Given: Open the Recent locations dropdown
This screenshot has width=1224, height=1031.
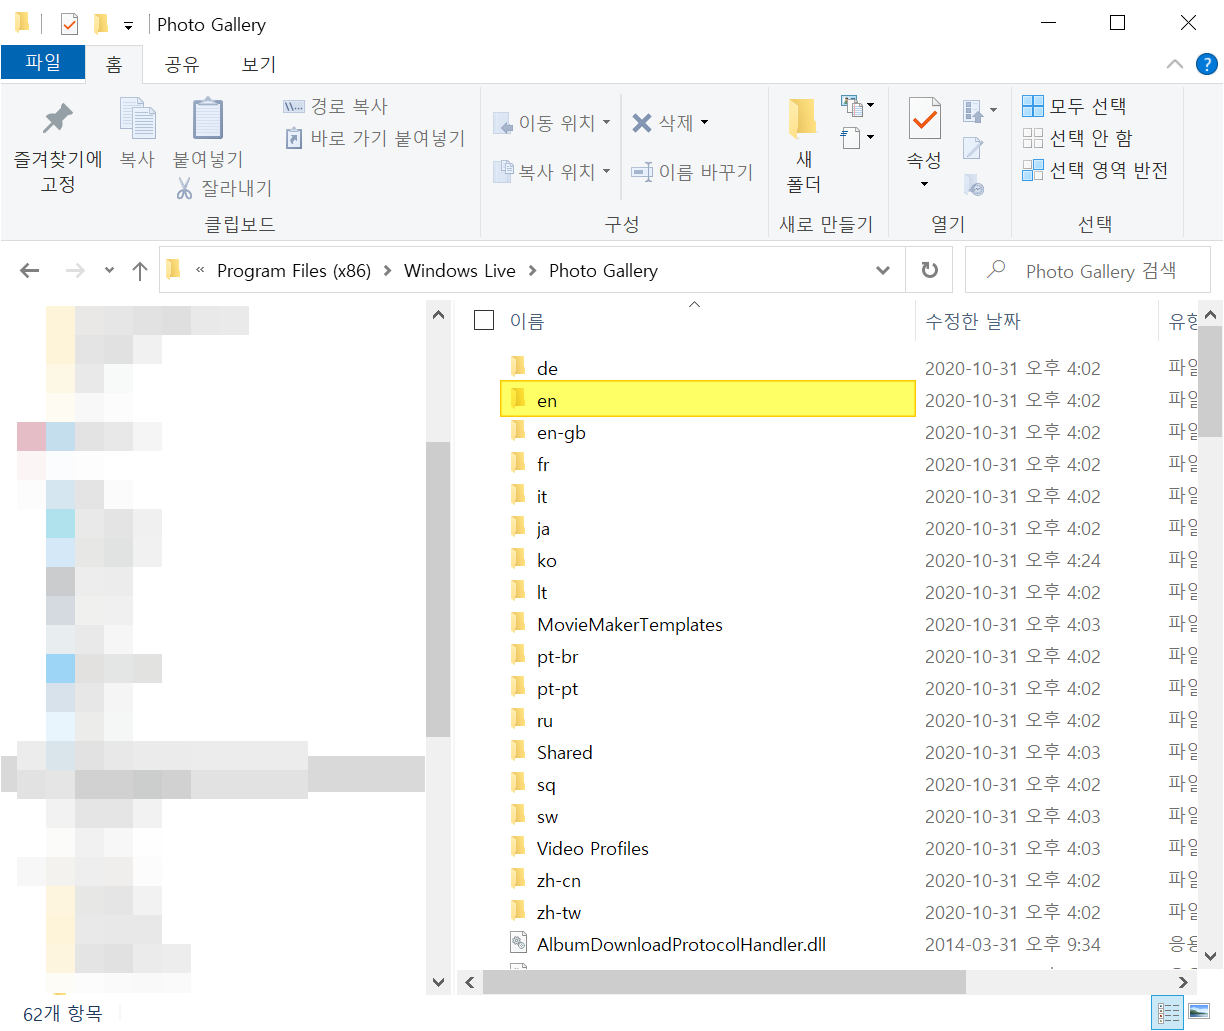Looking at the screenshot, I should (109, 270).
